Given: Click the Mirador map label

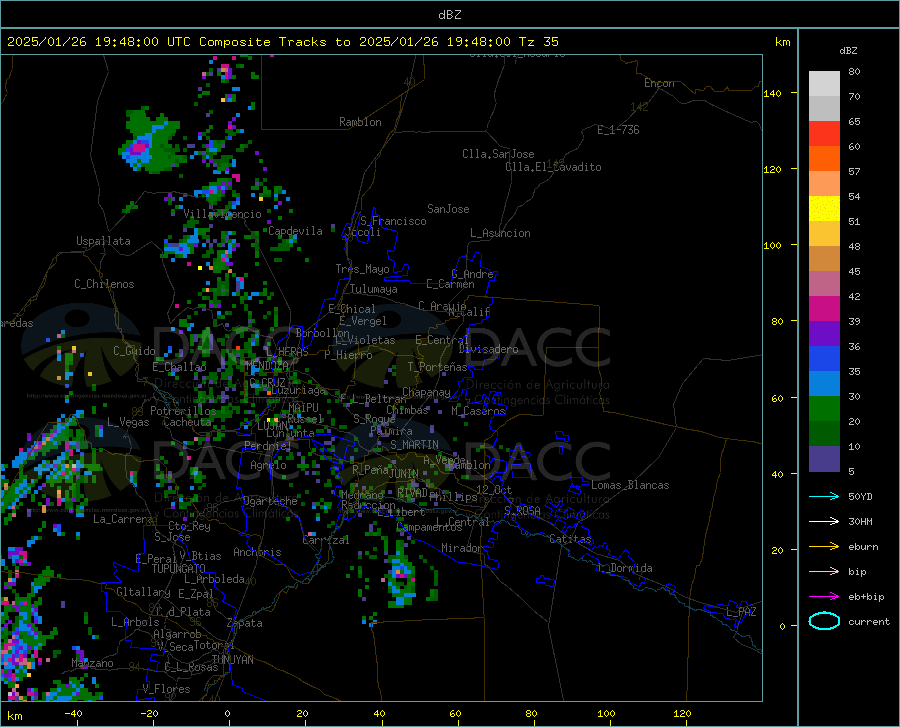Looking at the screenshot, I should click(462, 548).
